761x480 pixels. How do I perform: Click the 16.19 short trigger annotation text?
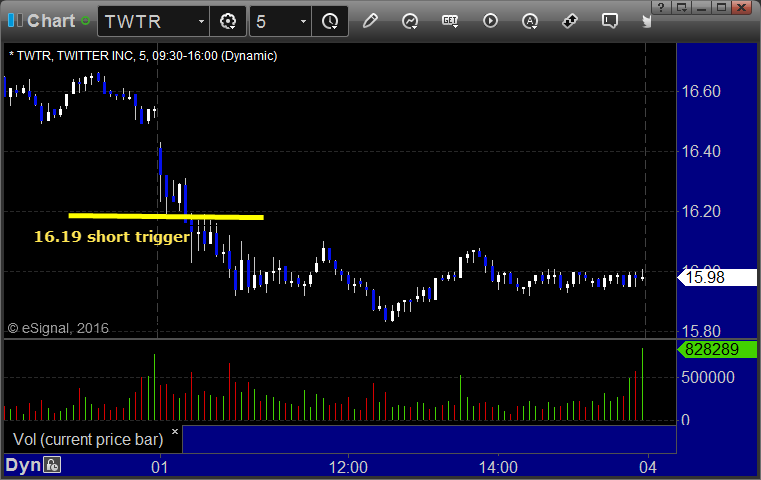(x=112, y=237)
